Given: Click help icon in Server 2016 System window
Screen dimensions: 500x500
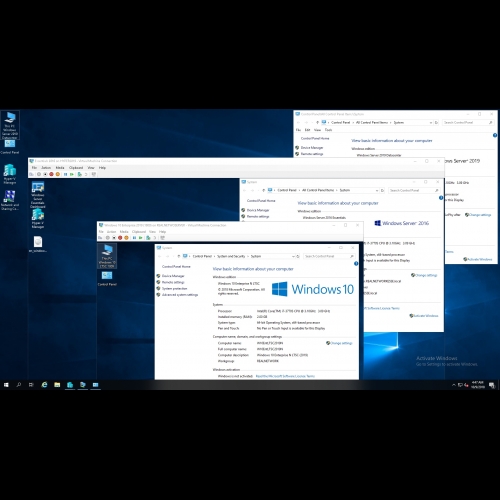Looking at the screenshot, I should pyautogui.click(x=441, y=198).
